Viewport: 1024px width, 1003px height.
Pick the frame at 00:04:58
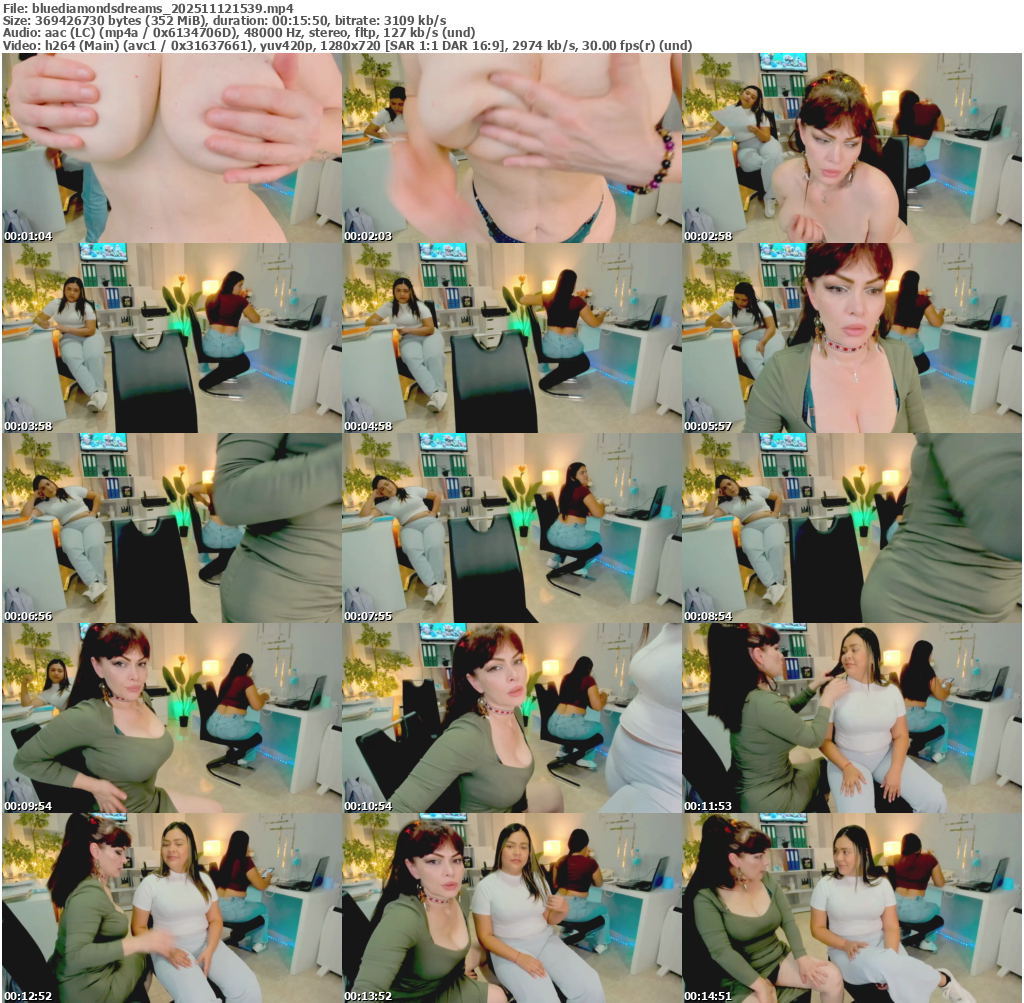click(512, 338)
